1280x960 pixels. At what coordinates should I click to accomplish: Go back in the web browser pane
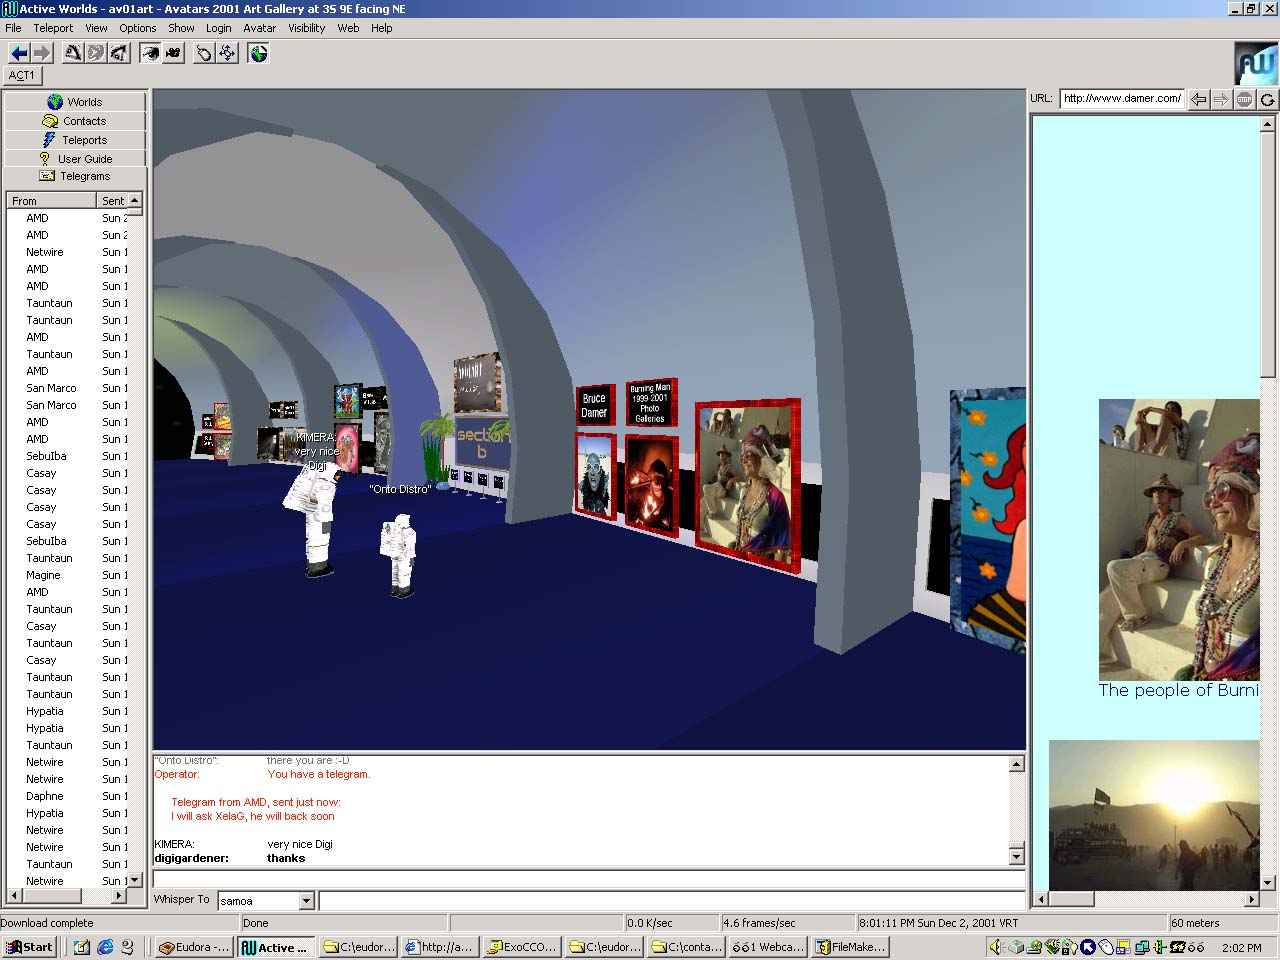pos(1198,99)
